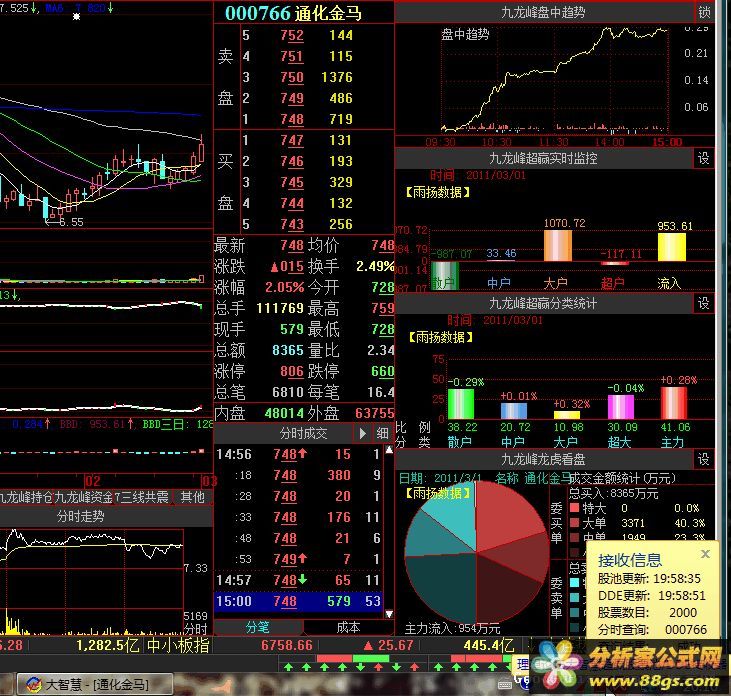This screenshot has width=731, height=696.
Task: Click the yellow 流入 bar 953.61
Action: tap(672, 247)
